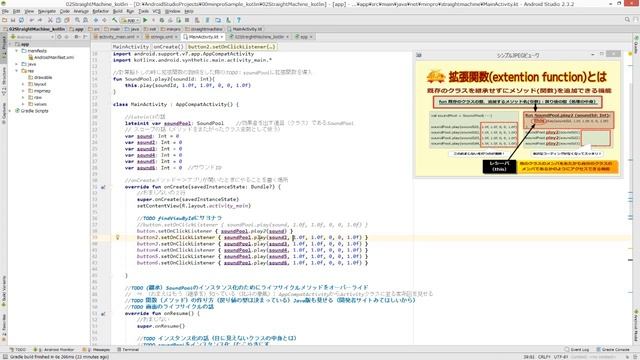Open the File menu
This screenshot has height=360, width=640.
5,11
